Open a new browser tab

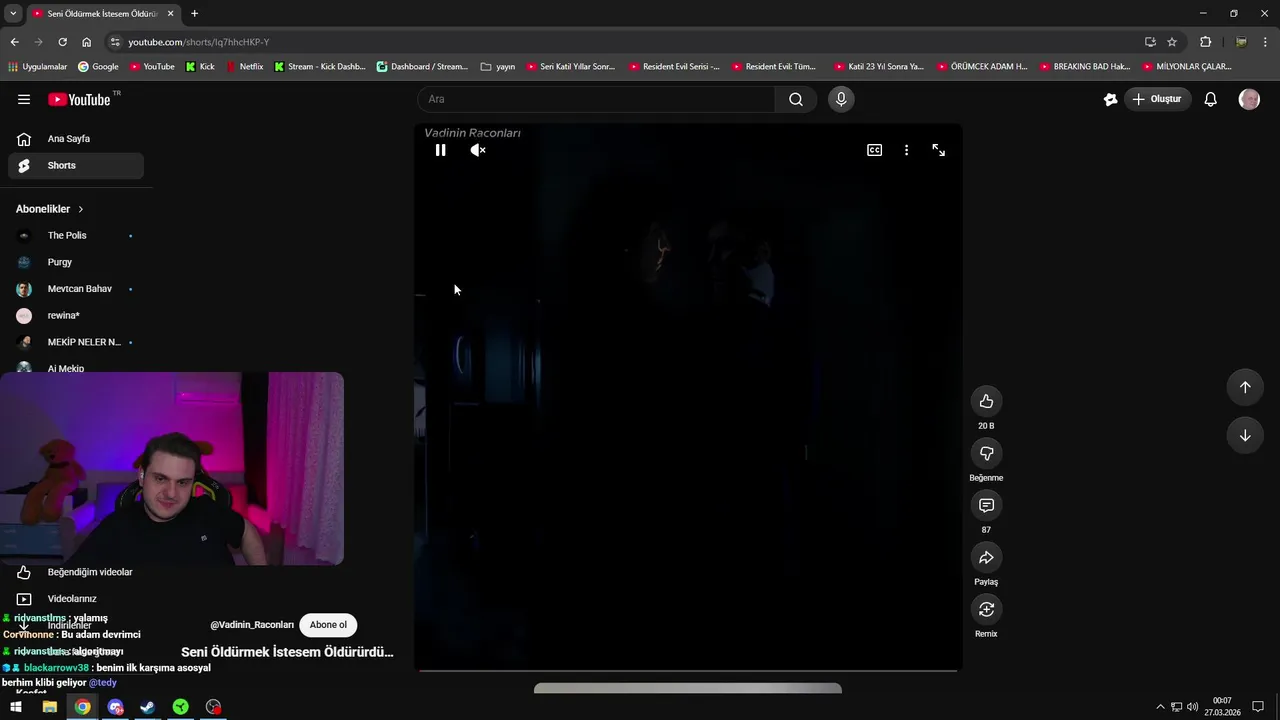tap(194, 14)
